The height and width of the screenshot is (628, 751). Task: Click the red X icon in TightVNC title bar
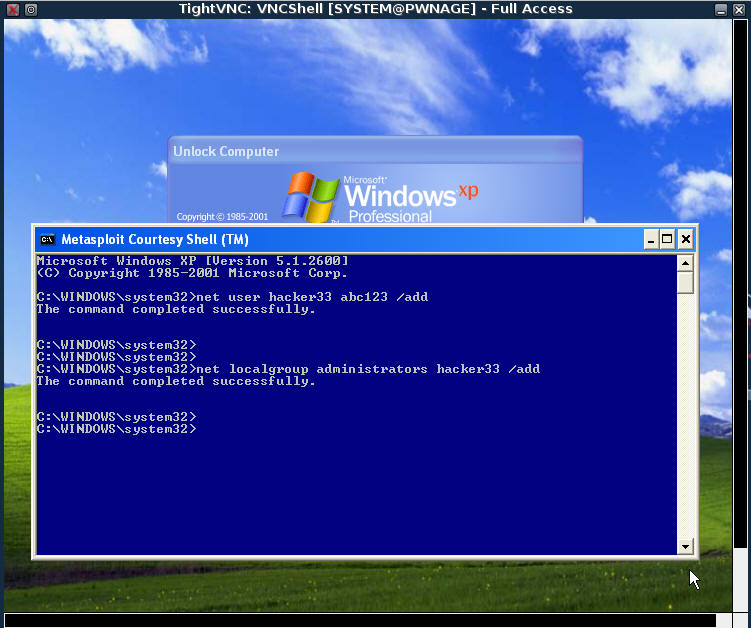(x=13, y=9)
